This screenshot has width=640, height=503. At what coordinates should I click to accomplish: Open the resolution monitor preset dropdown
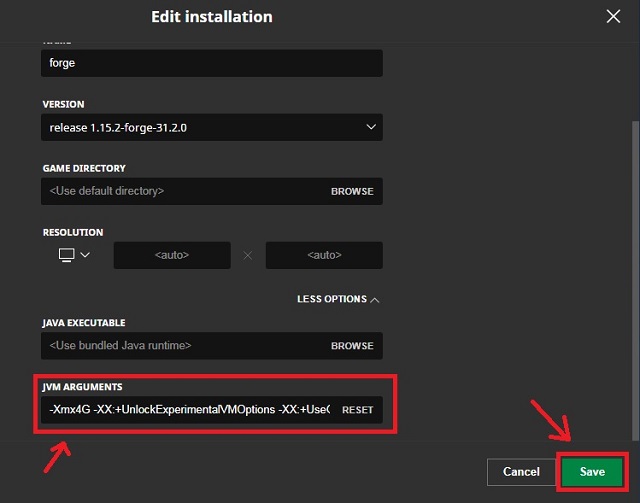click(x=74, y=255)
